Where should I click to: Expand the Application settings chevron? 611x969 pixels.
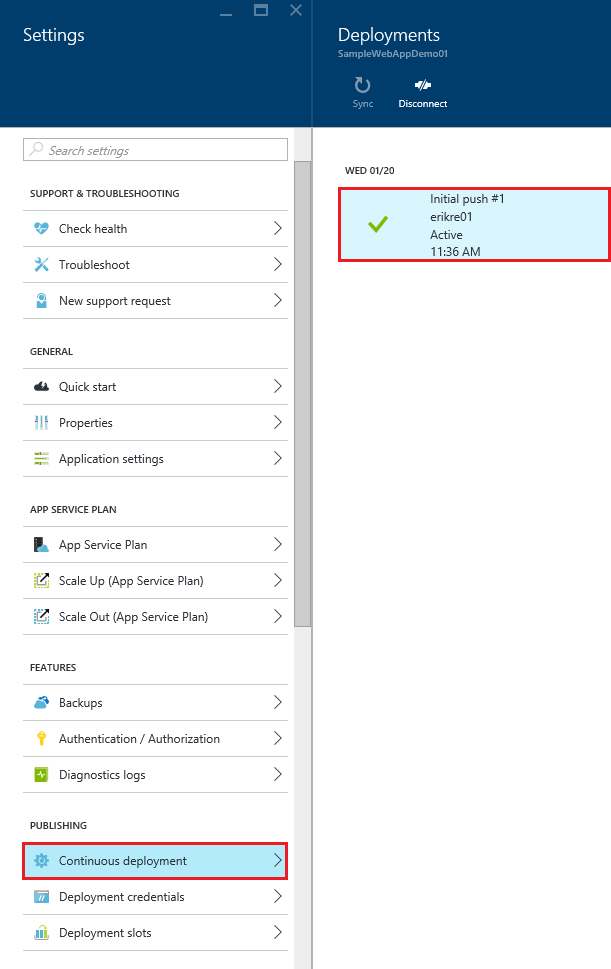click(278, 459)
